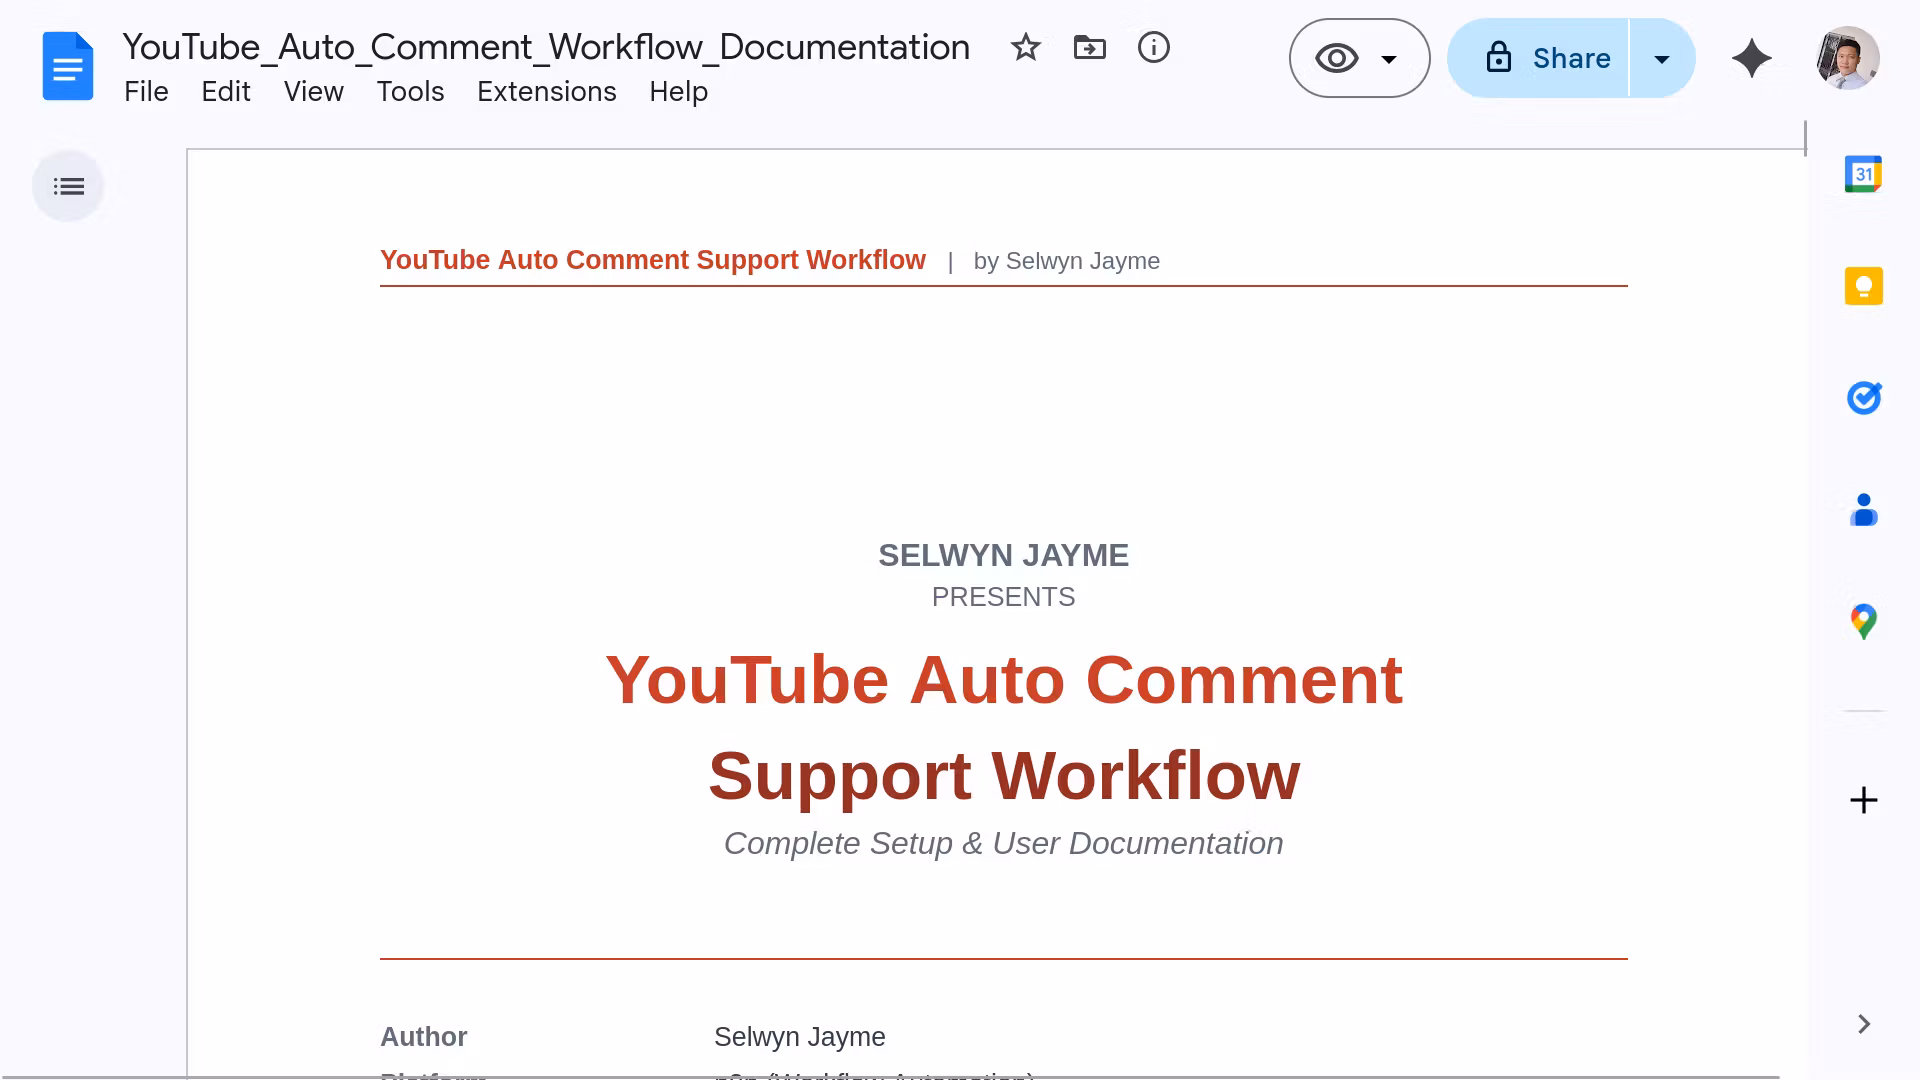Viewport: 1920px width, 1080px height.
Task: Click the document title name
Action: 546,47
